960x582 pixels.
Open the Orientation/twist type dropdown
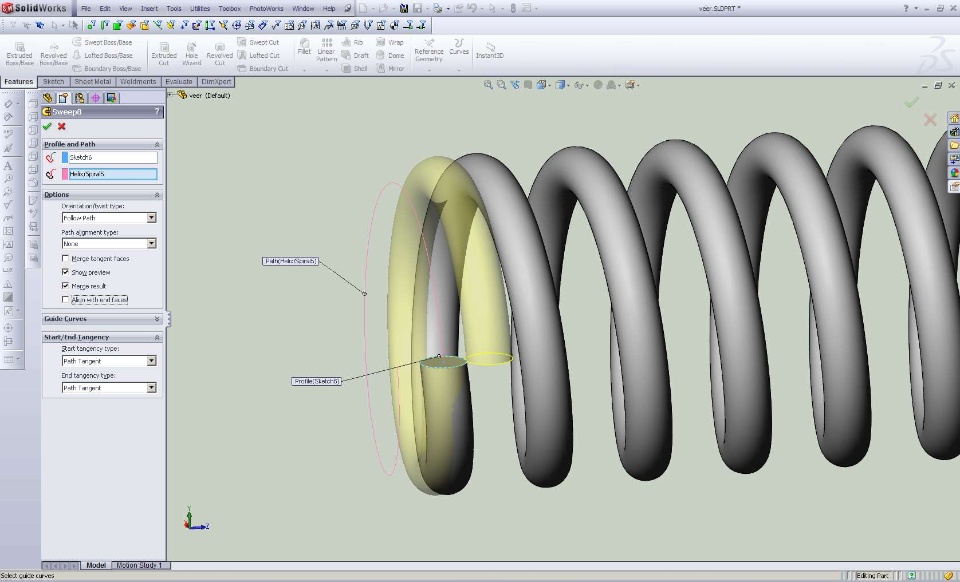[x=151, y=217]
